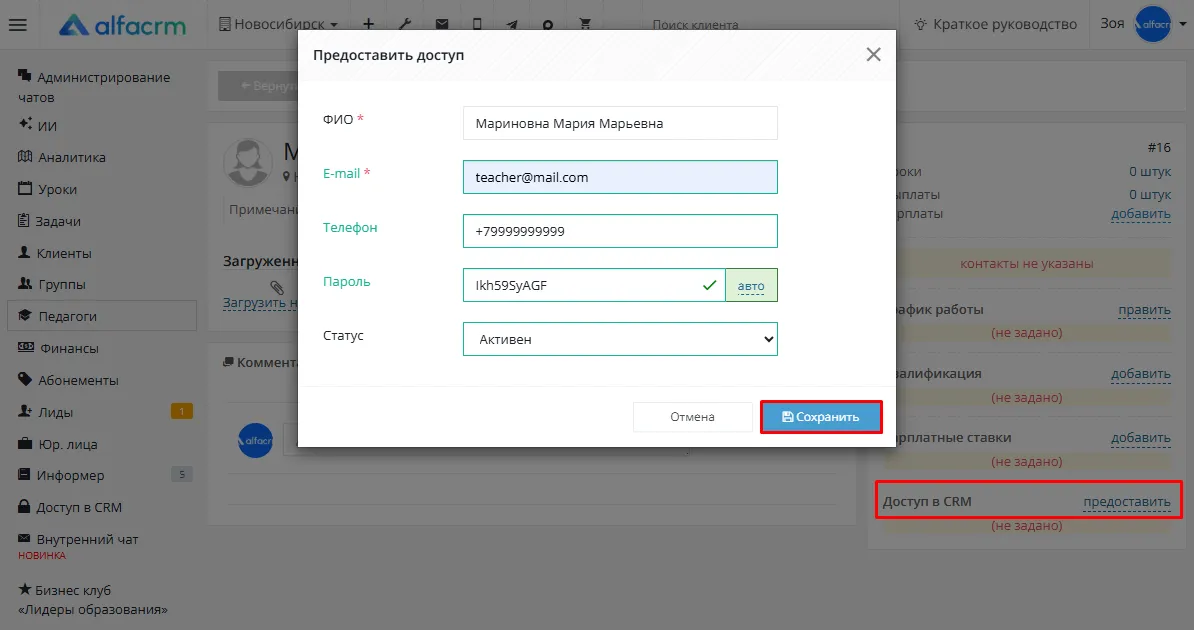Open the hamburger menu icon
The height and width of the screenshot is (630, 1194).
[18, 24]
